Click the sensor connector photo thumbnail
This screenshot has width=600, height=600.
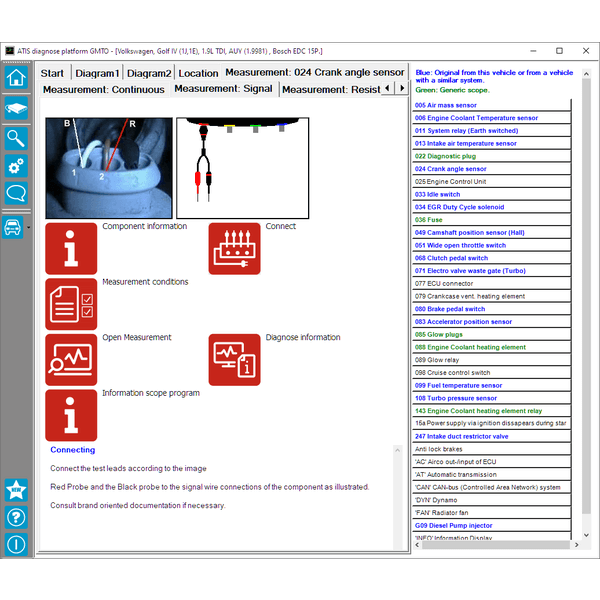click(109, 168)
